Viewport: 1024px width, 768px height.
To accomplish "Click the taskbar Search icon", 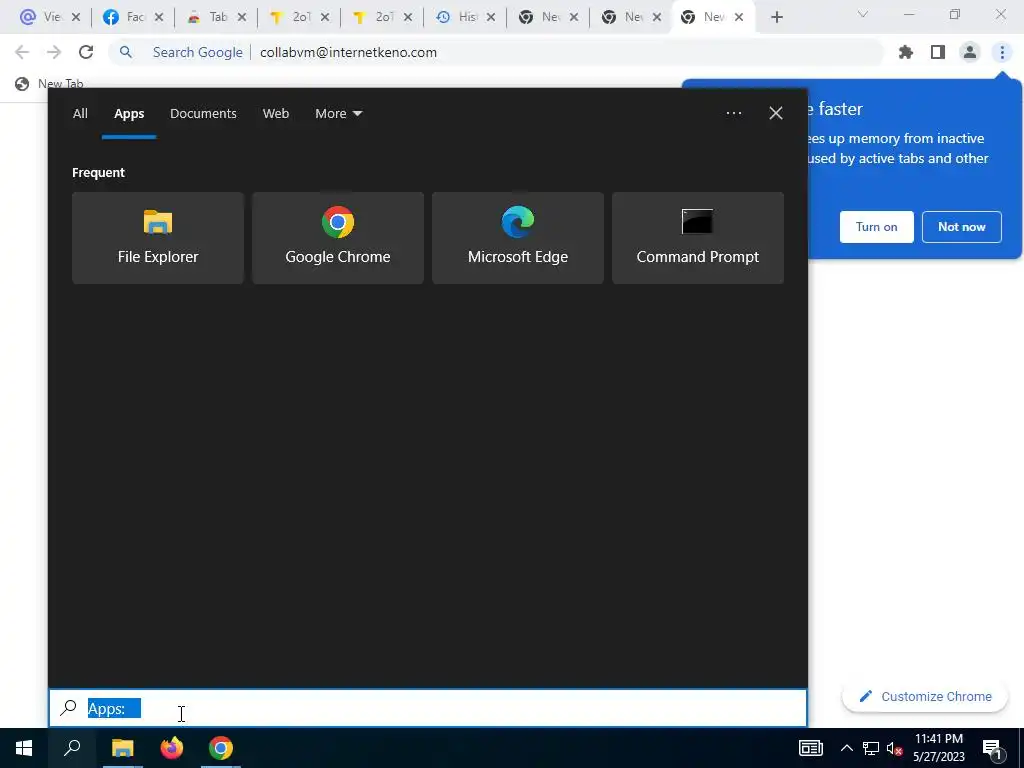I will pos(72,748).
